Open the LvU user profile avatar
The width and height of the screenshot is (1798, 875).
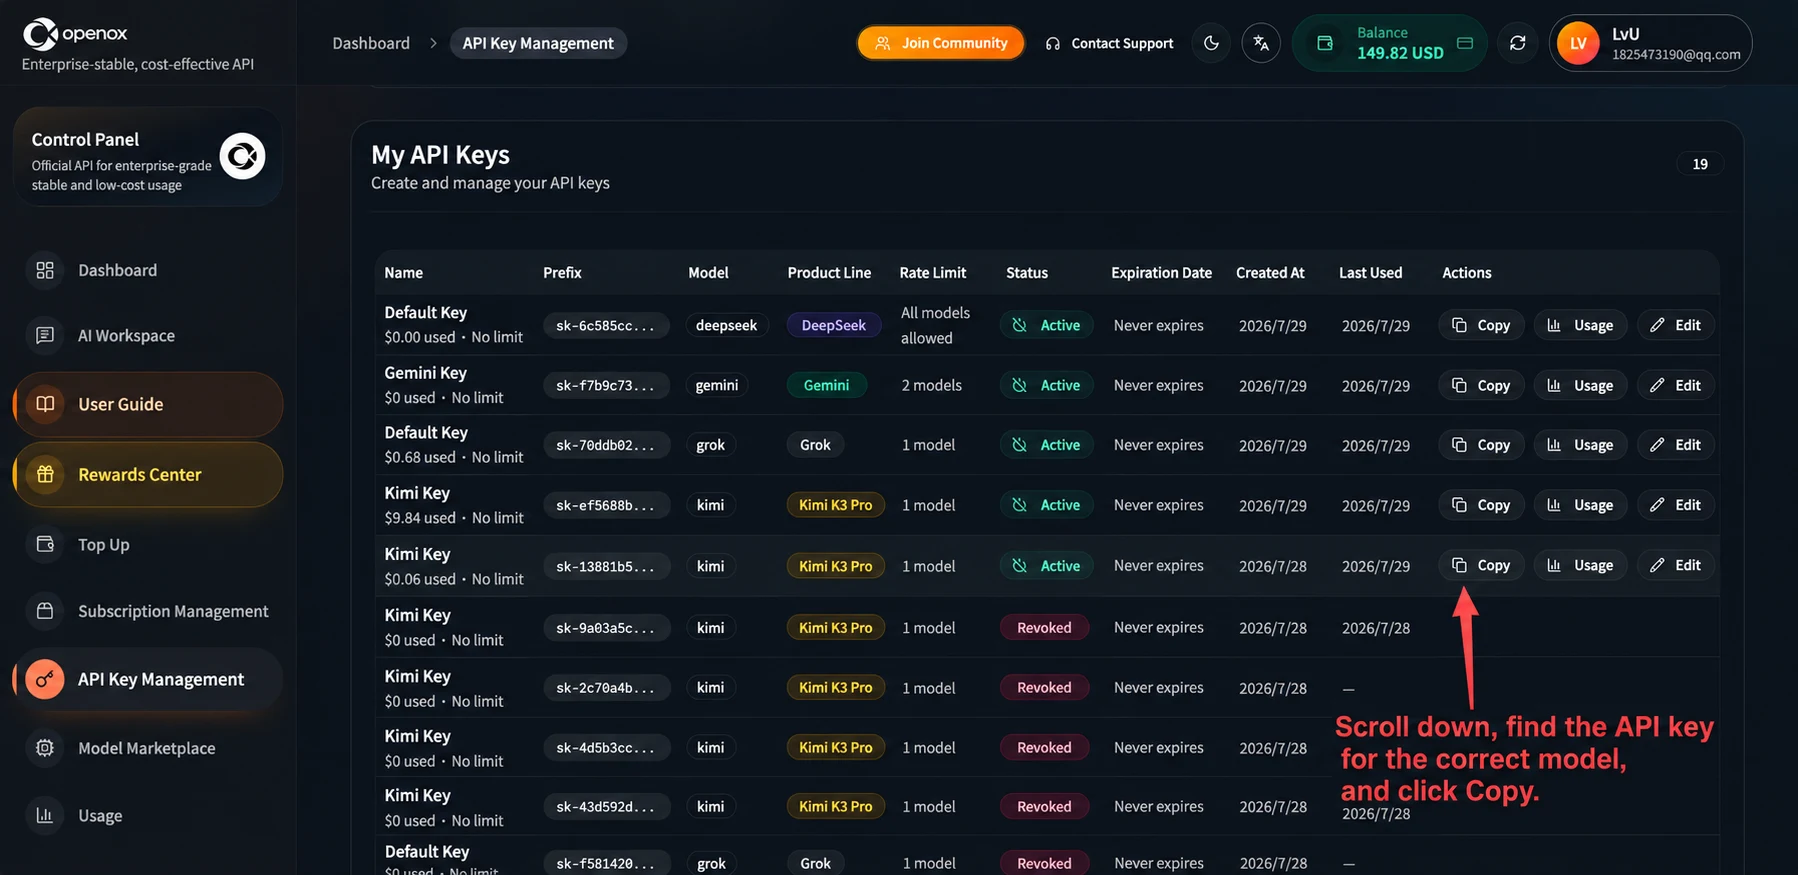click(1578, 43)
